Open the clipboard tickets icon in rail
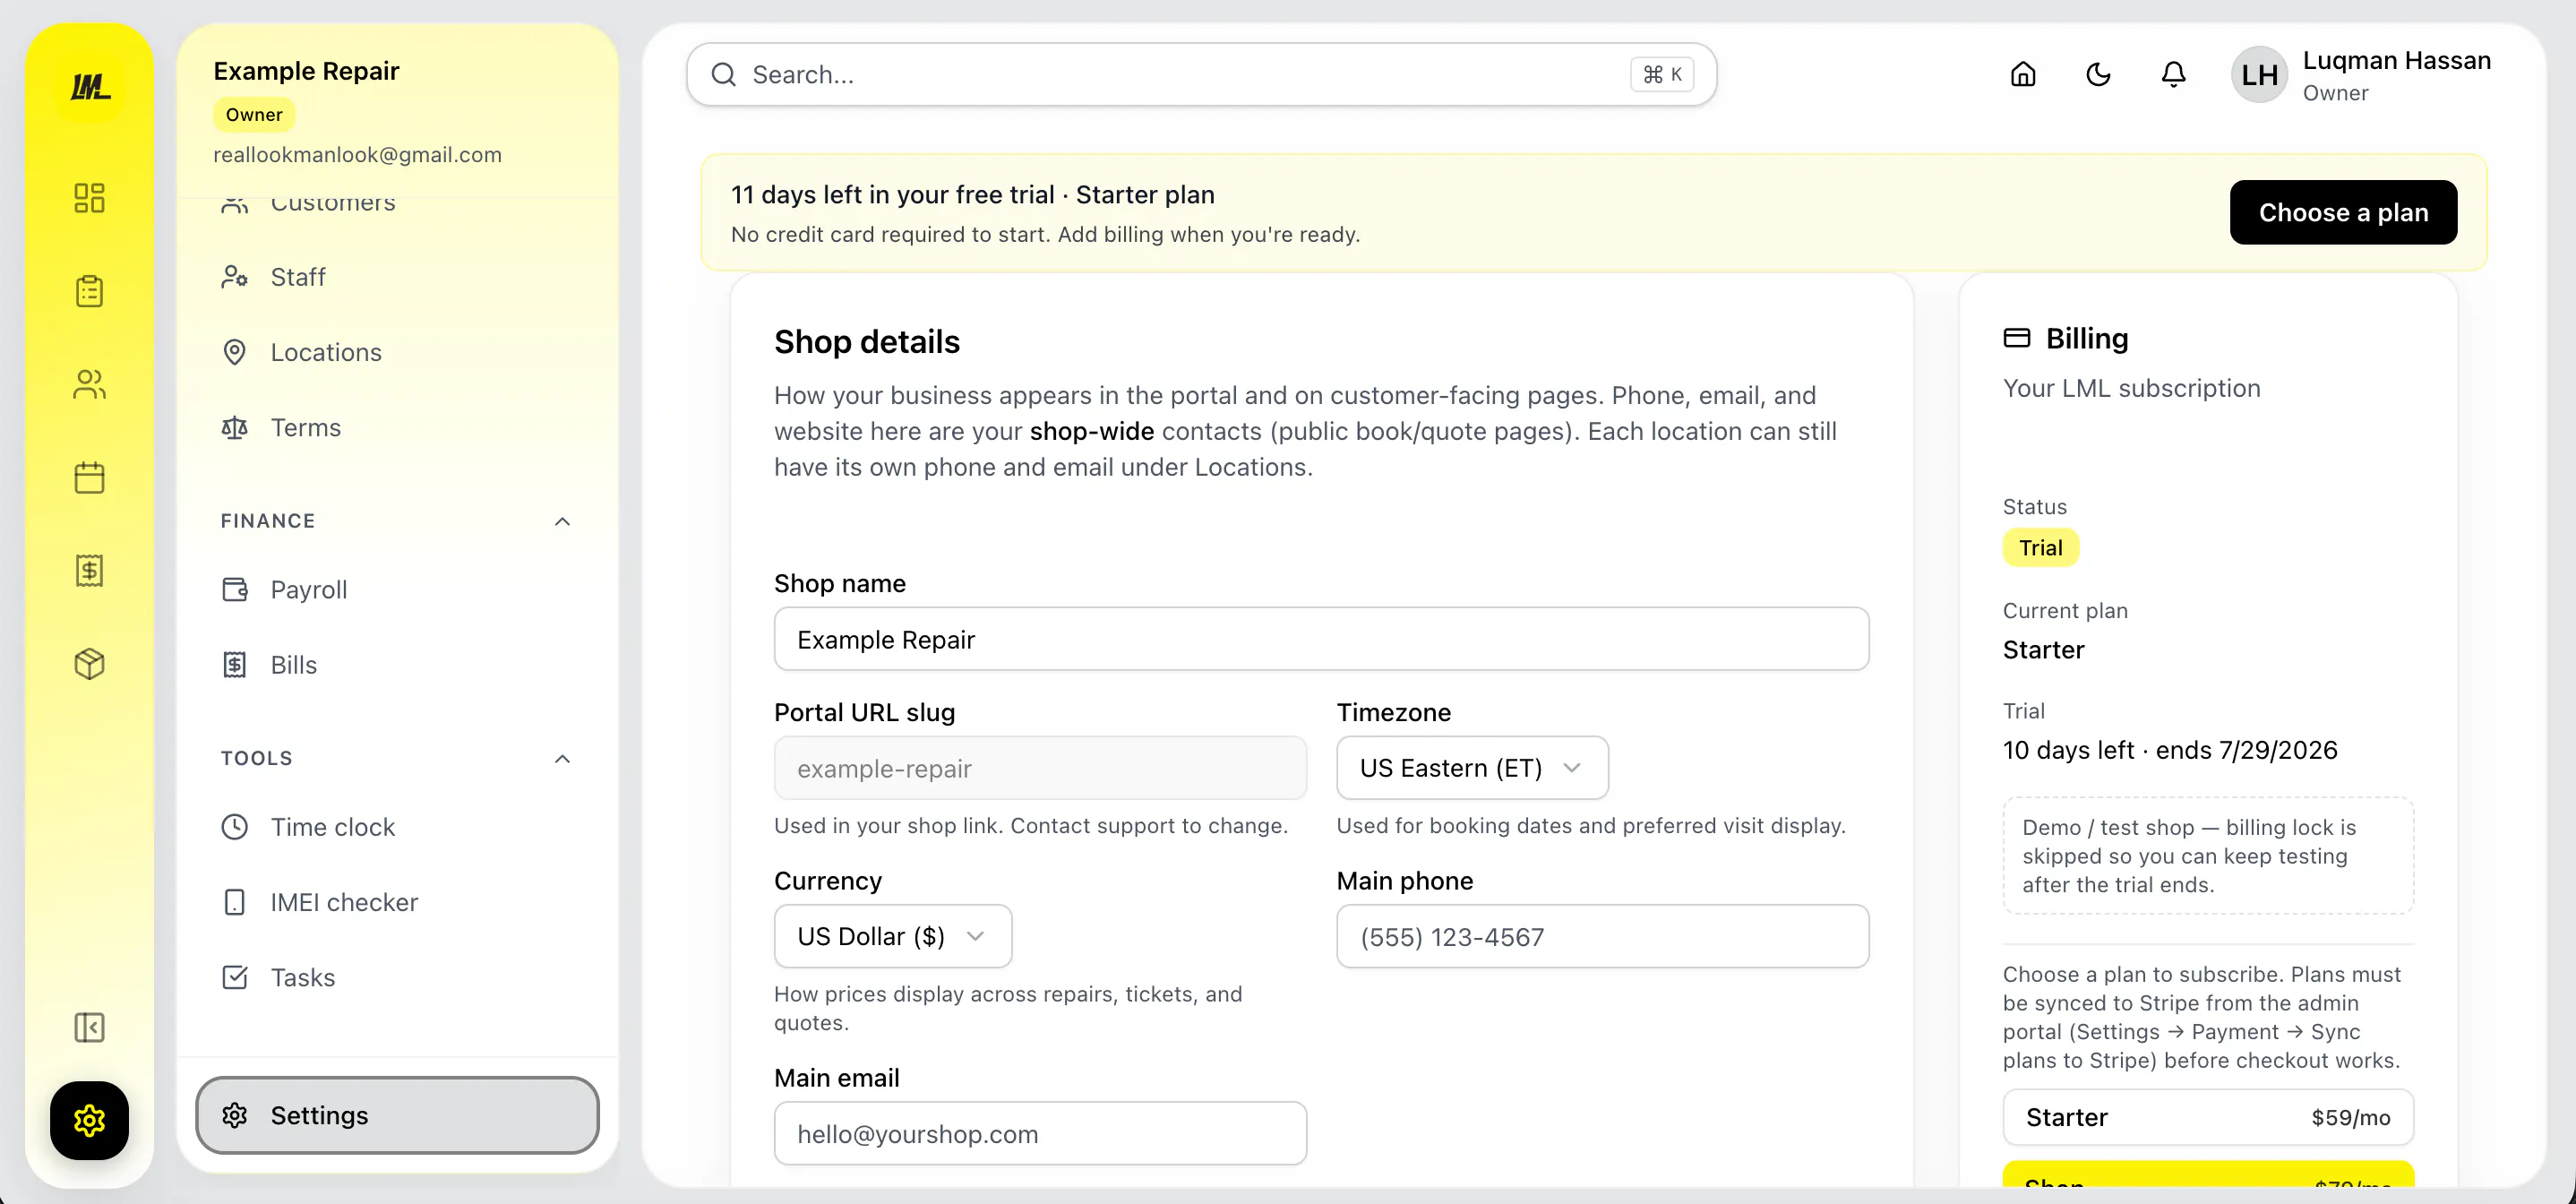The height and width of the screenshot is (1204, 2576). (89, 291)
